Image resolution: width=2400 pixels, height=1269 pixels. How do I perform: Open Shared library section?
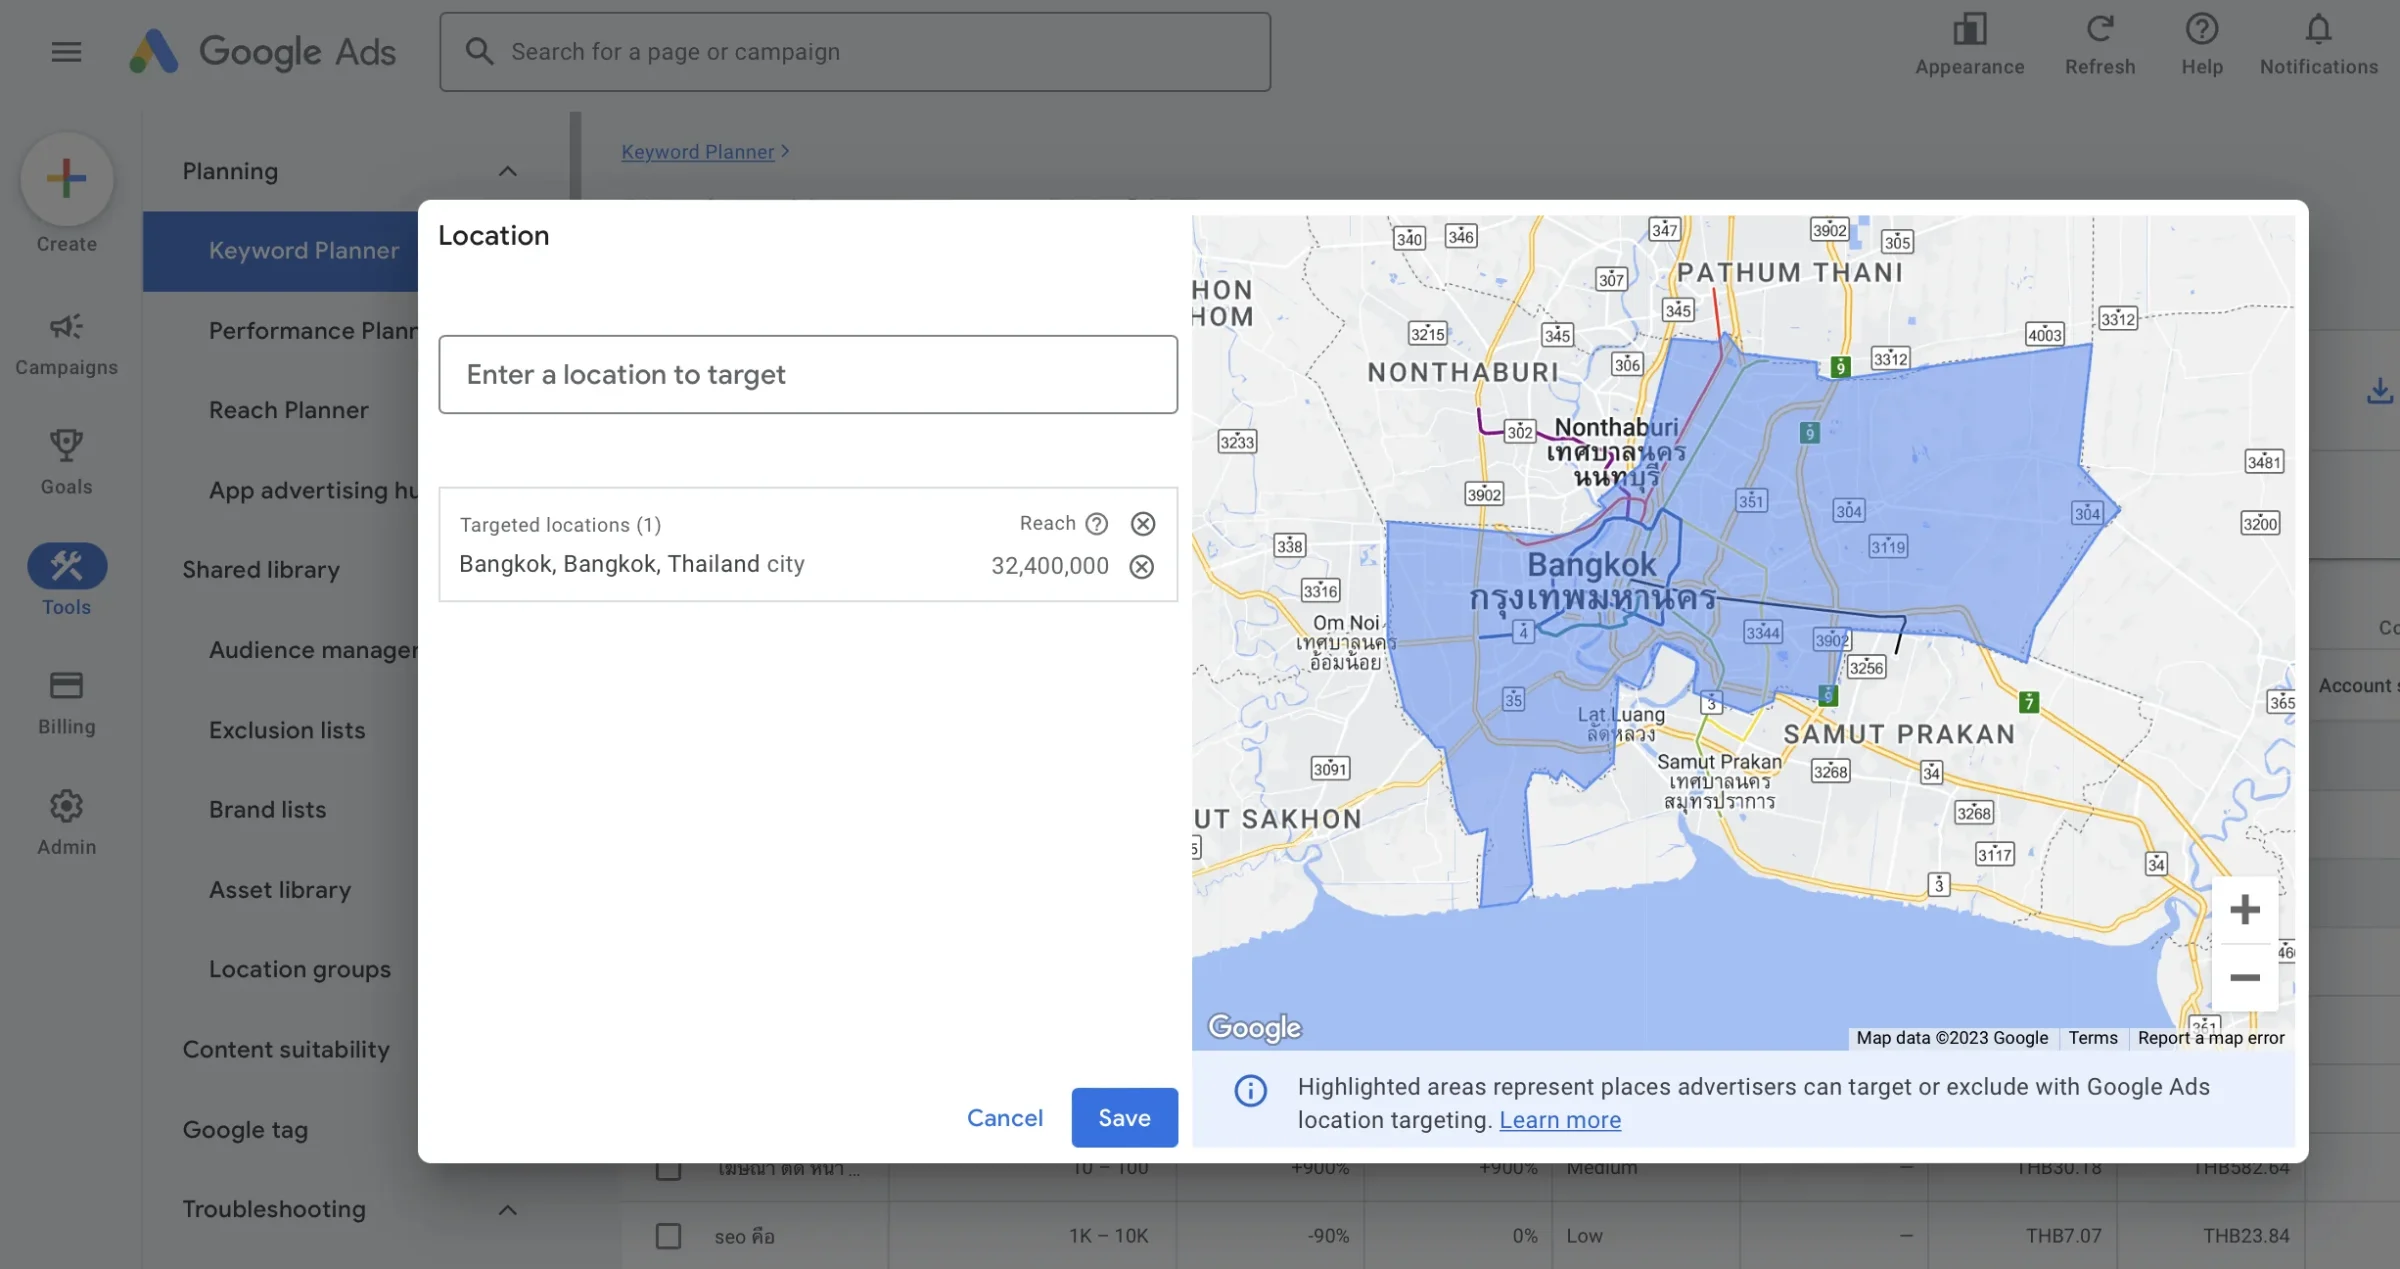261,569
